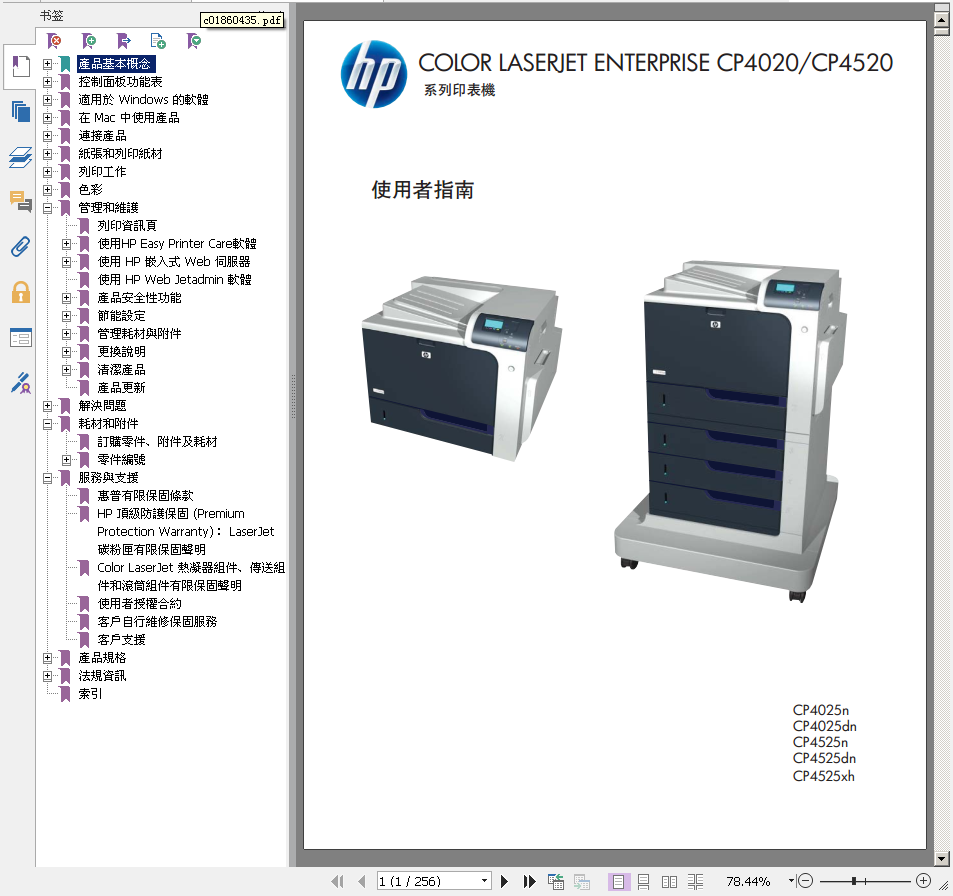Click the zoom out minus button
Image resolution: width=953 pixels, height=896 pixels.
(805, 881)
